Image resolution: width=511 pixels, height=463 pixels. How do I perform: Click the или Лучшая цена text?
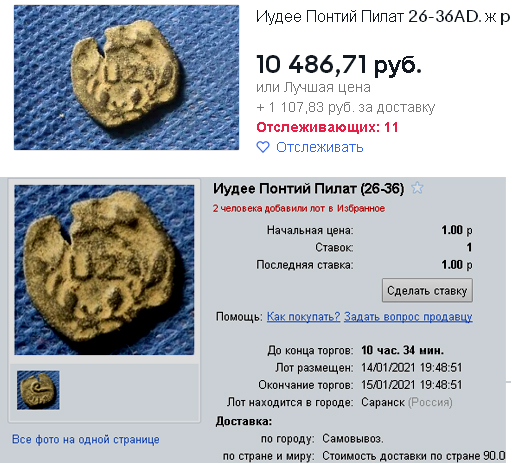(313, 88)
